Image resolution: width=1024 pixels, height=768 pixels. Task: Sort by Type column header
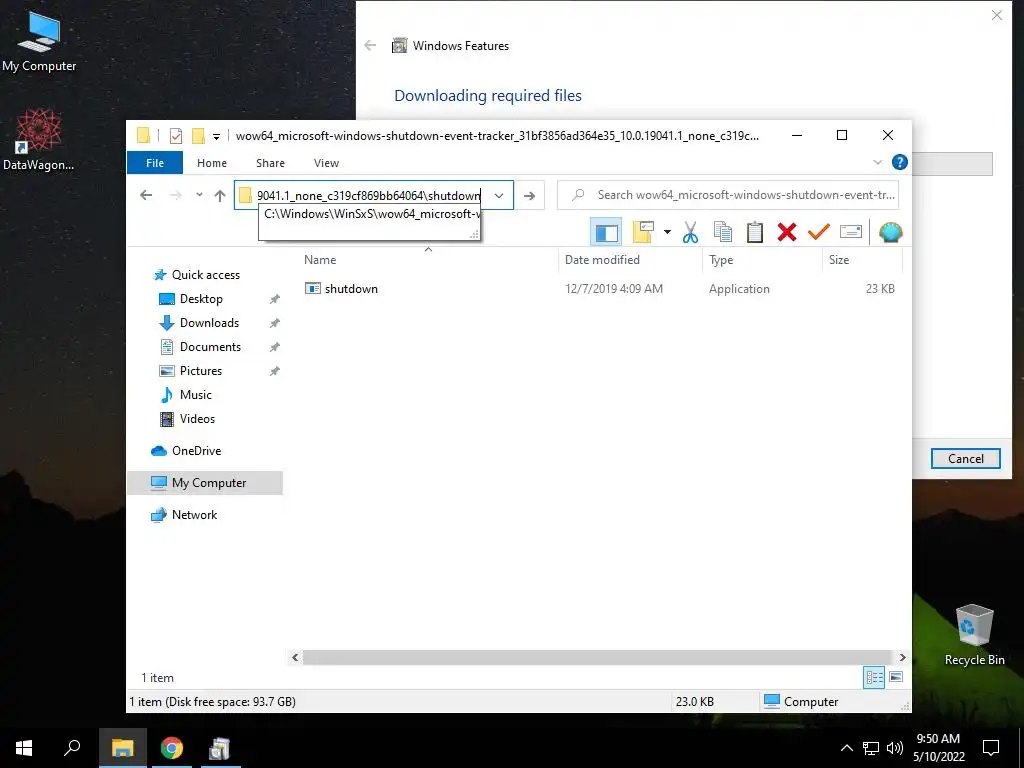coord(721,260)
